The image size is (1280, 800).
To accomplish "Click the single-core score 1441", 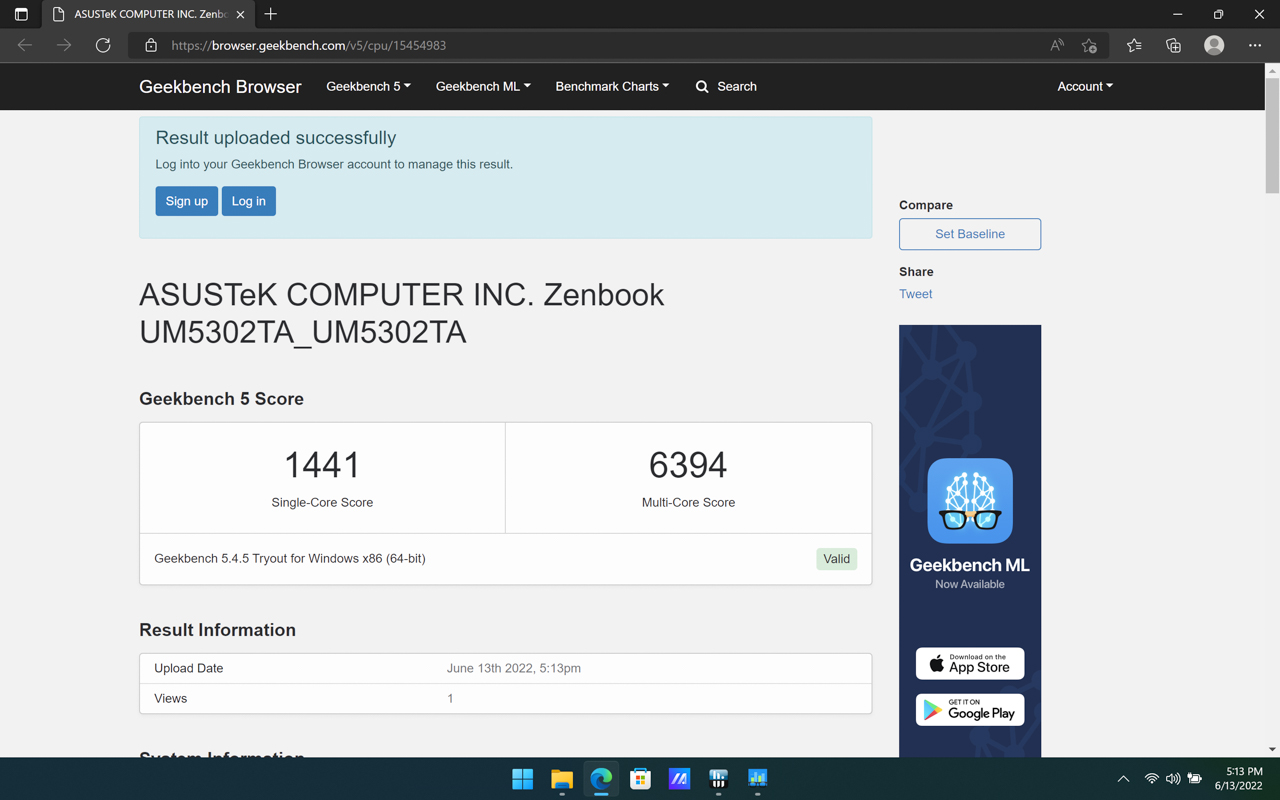I will (x=322, y=465).
